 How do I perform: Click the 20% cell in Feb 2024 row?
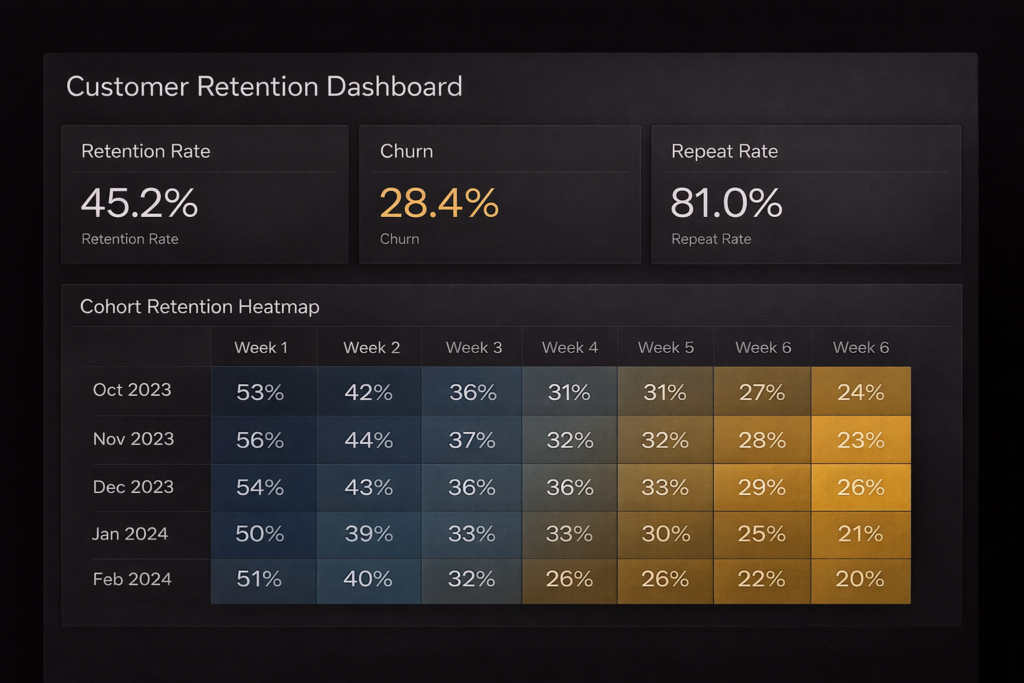[860, 580]
